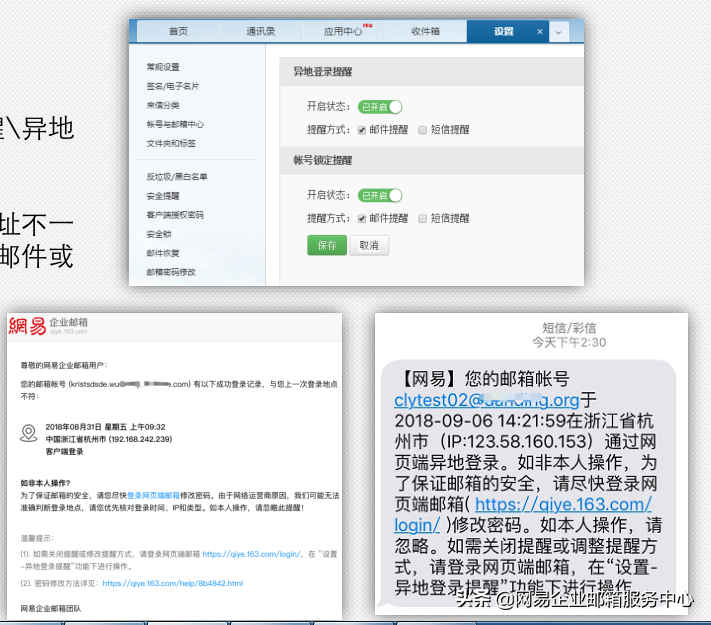The width and height of the screenshot is (711, 625).
Task: Open the qiye.163.com/login/ link in the email tips
Action: point(251,554)
